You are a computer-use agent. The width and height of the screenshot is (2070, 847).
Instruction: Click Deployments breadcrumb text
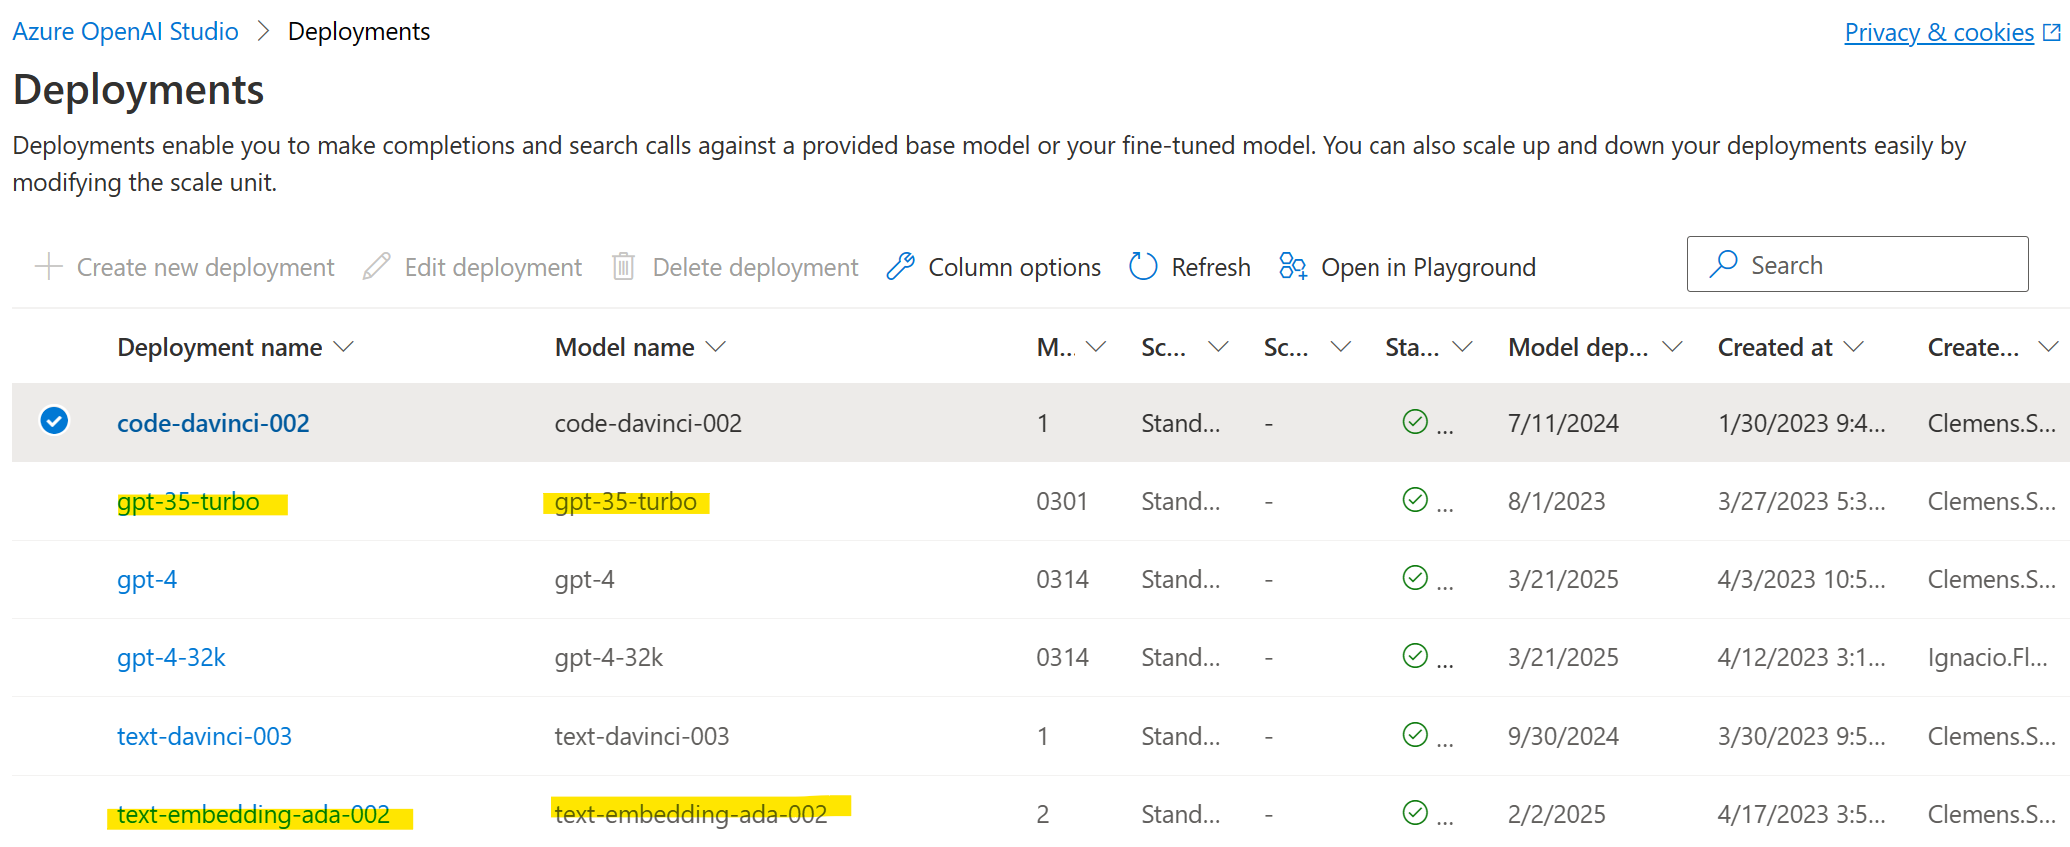click(359, 32)
